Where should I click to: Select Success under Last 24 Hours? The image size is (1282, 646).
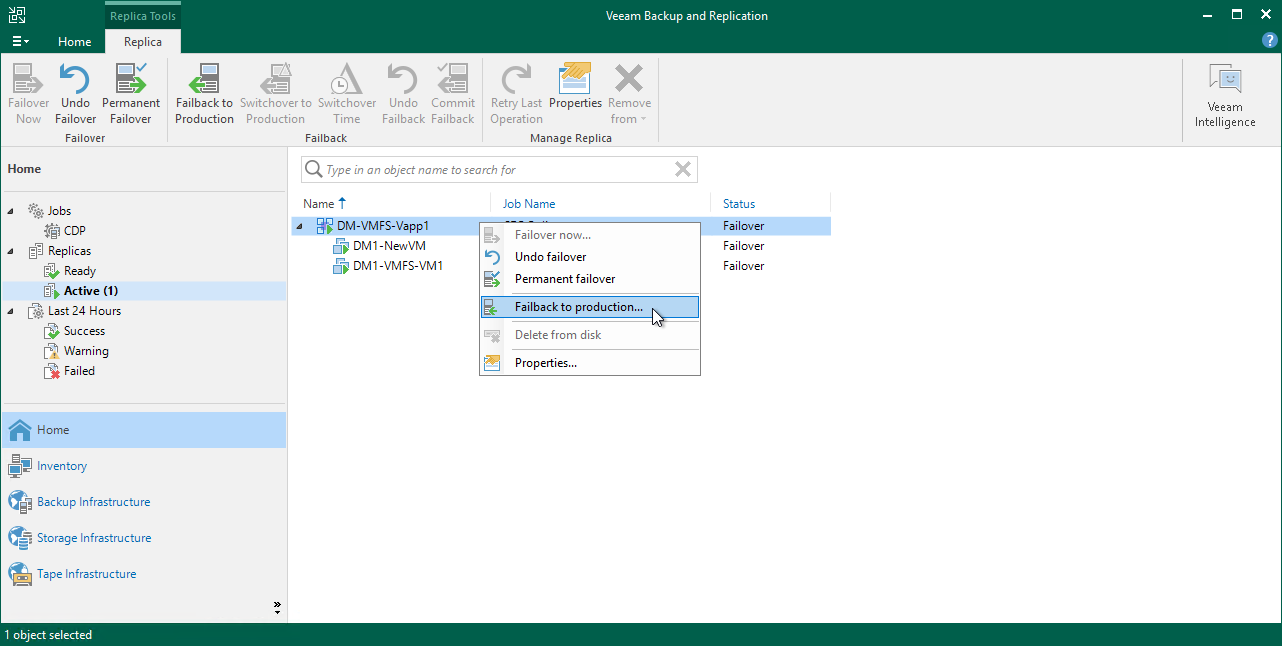(84, 331)
